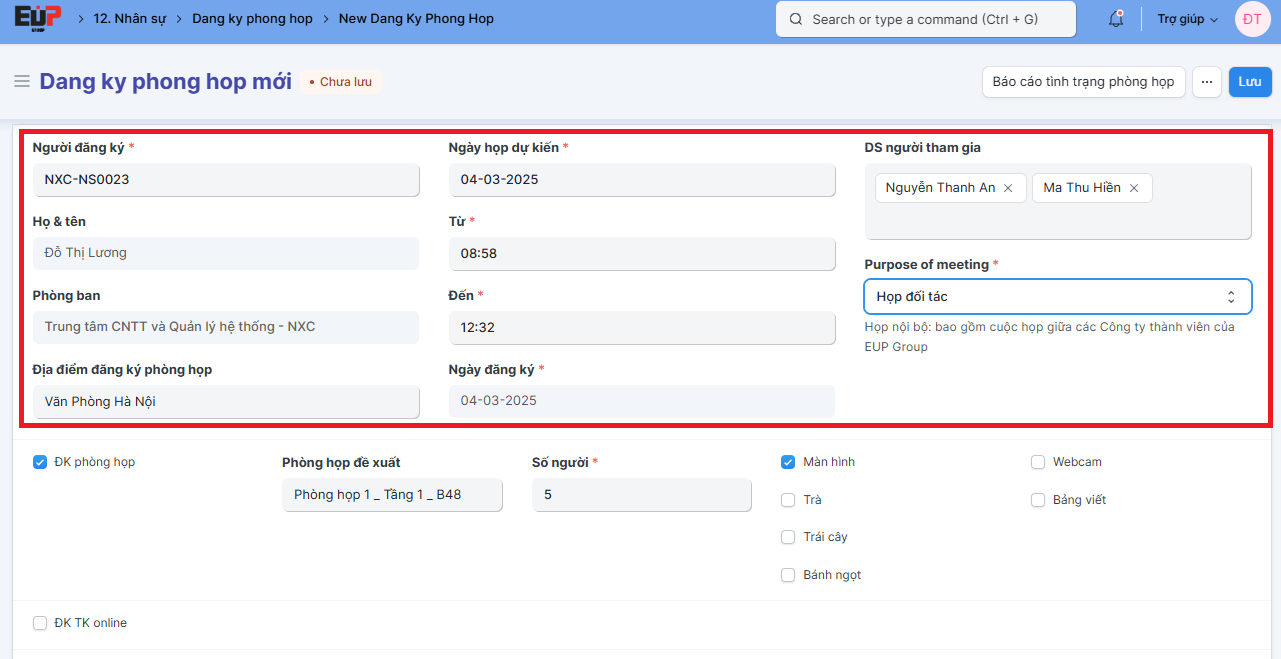Open the notifications bell
Screen dimensions: 1281x659
[x=1116, y=19]
